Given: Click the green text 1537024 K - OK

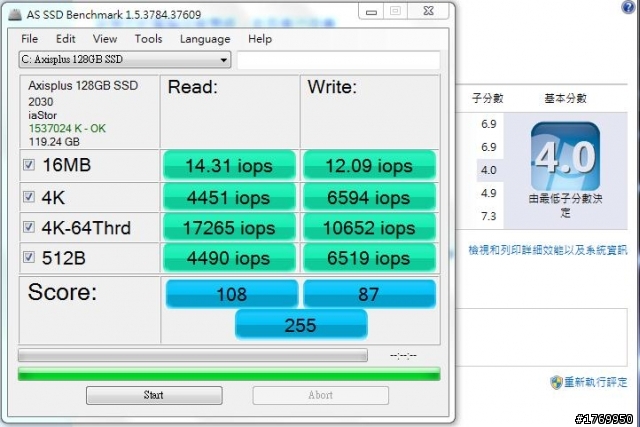Looking at the screenshot, I should tap(67, 129).
